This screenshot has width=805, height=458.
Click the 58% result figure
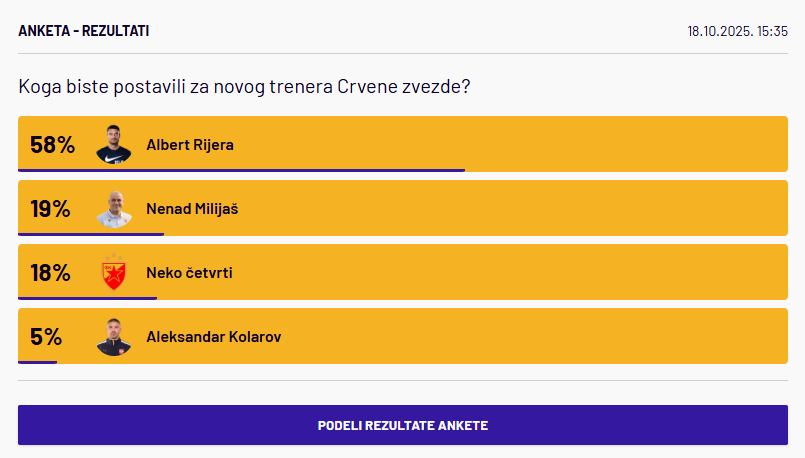52,145
